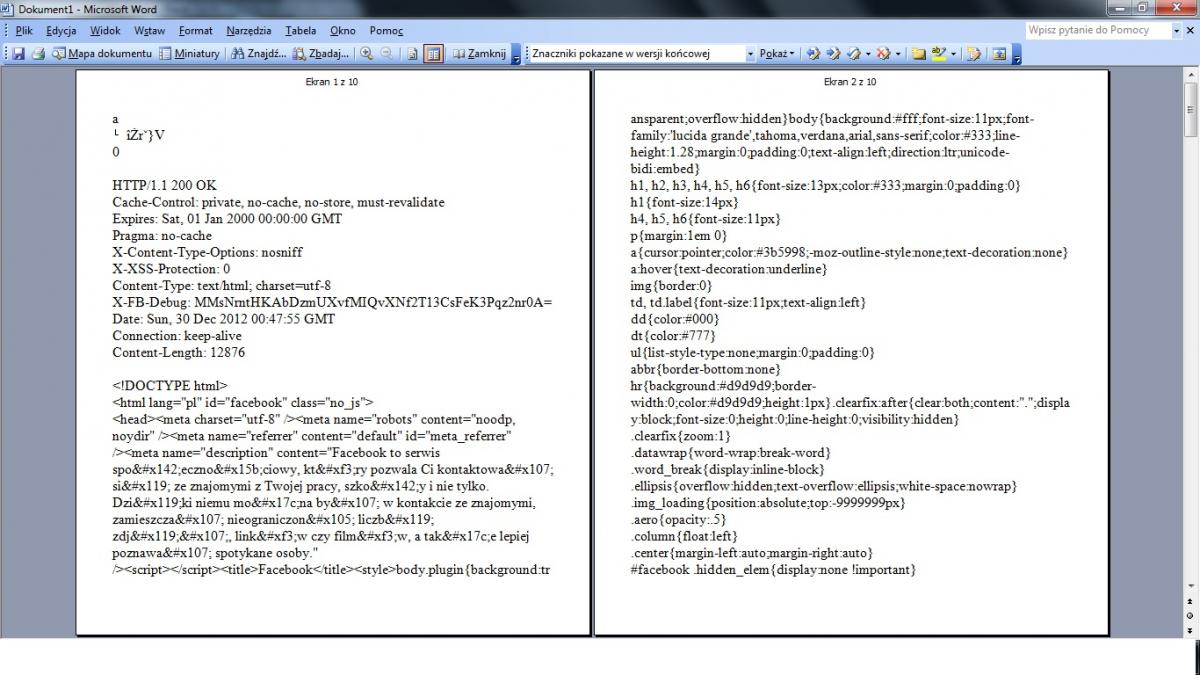Open the Format menu
1200x675 pixels.
[x=196, y=31]
